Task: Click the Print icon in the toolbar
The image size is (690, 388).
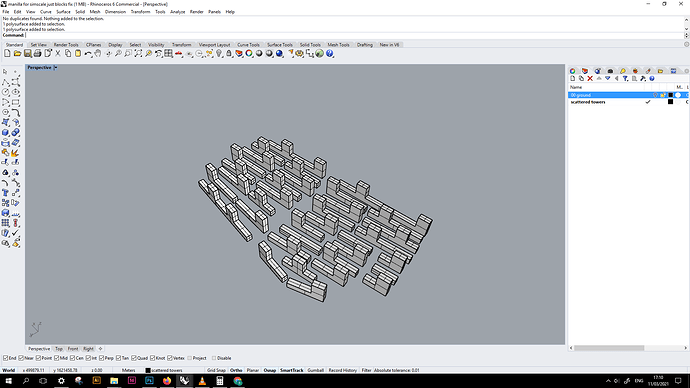Action: (37, 53)
